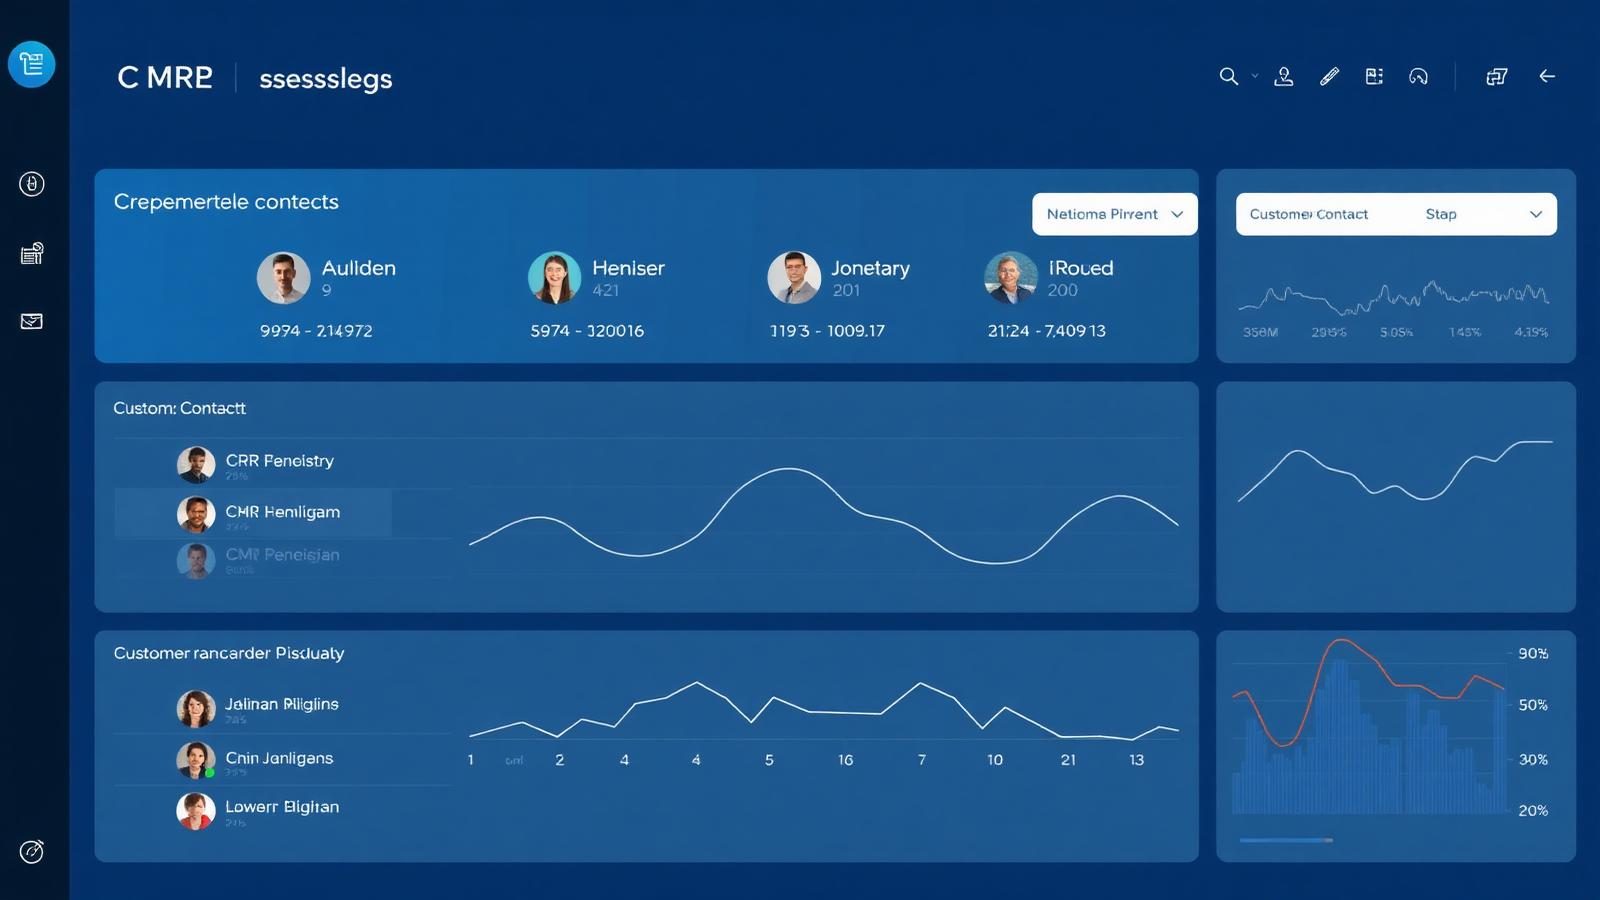Click x-axis label 21 on line chart
1600x900 pixels.
click(1068, 760)
